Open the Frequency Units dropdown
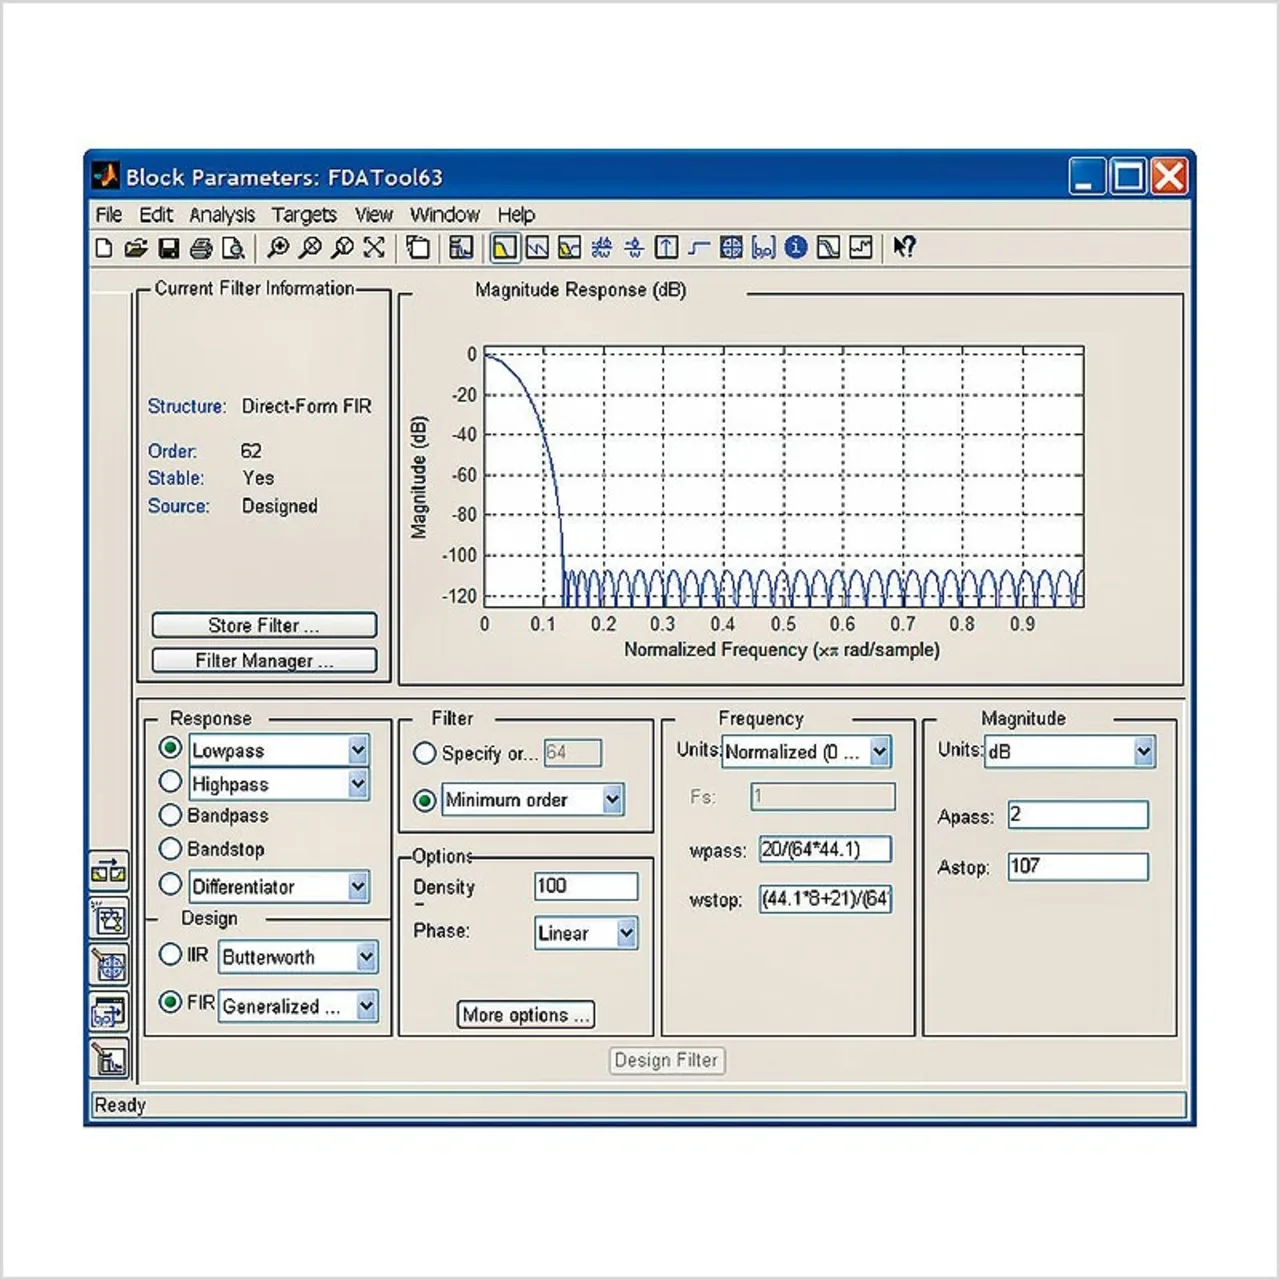Image resolution: width=1280 pixels, height=1280 pixels. 879,751
